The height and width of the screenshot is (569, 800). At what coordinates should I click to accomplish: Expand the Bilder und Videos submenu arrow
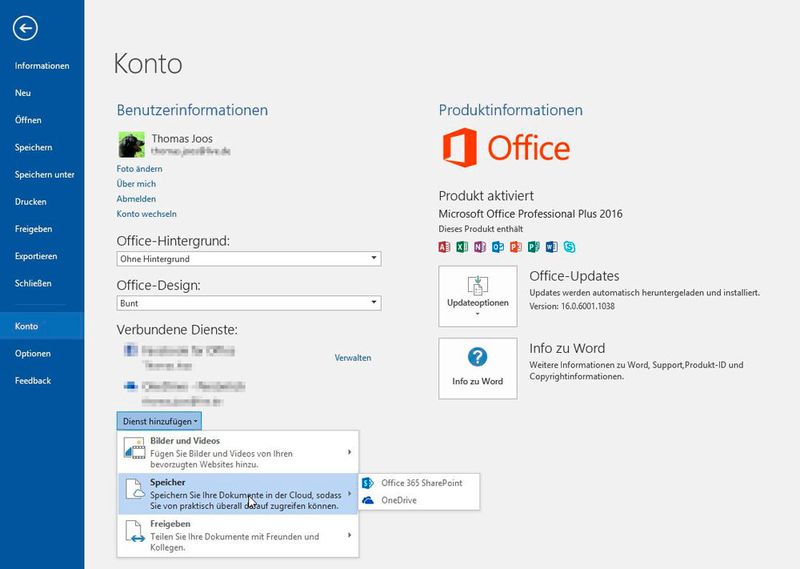tap(349, 452)
